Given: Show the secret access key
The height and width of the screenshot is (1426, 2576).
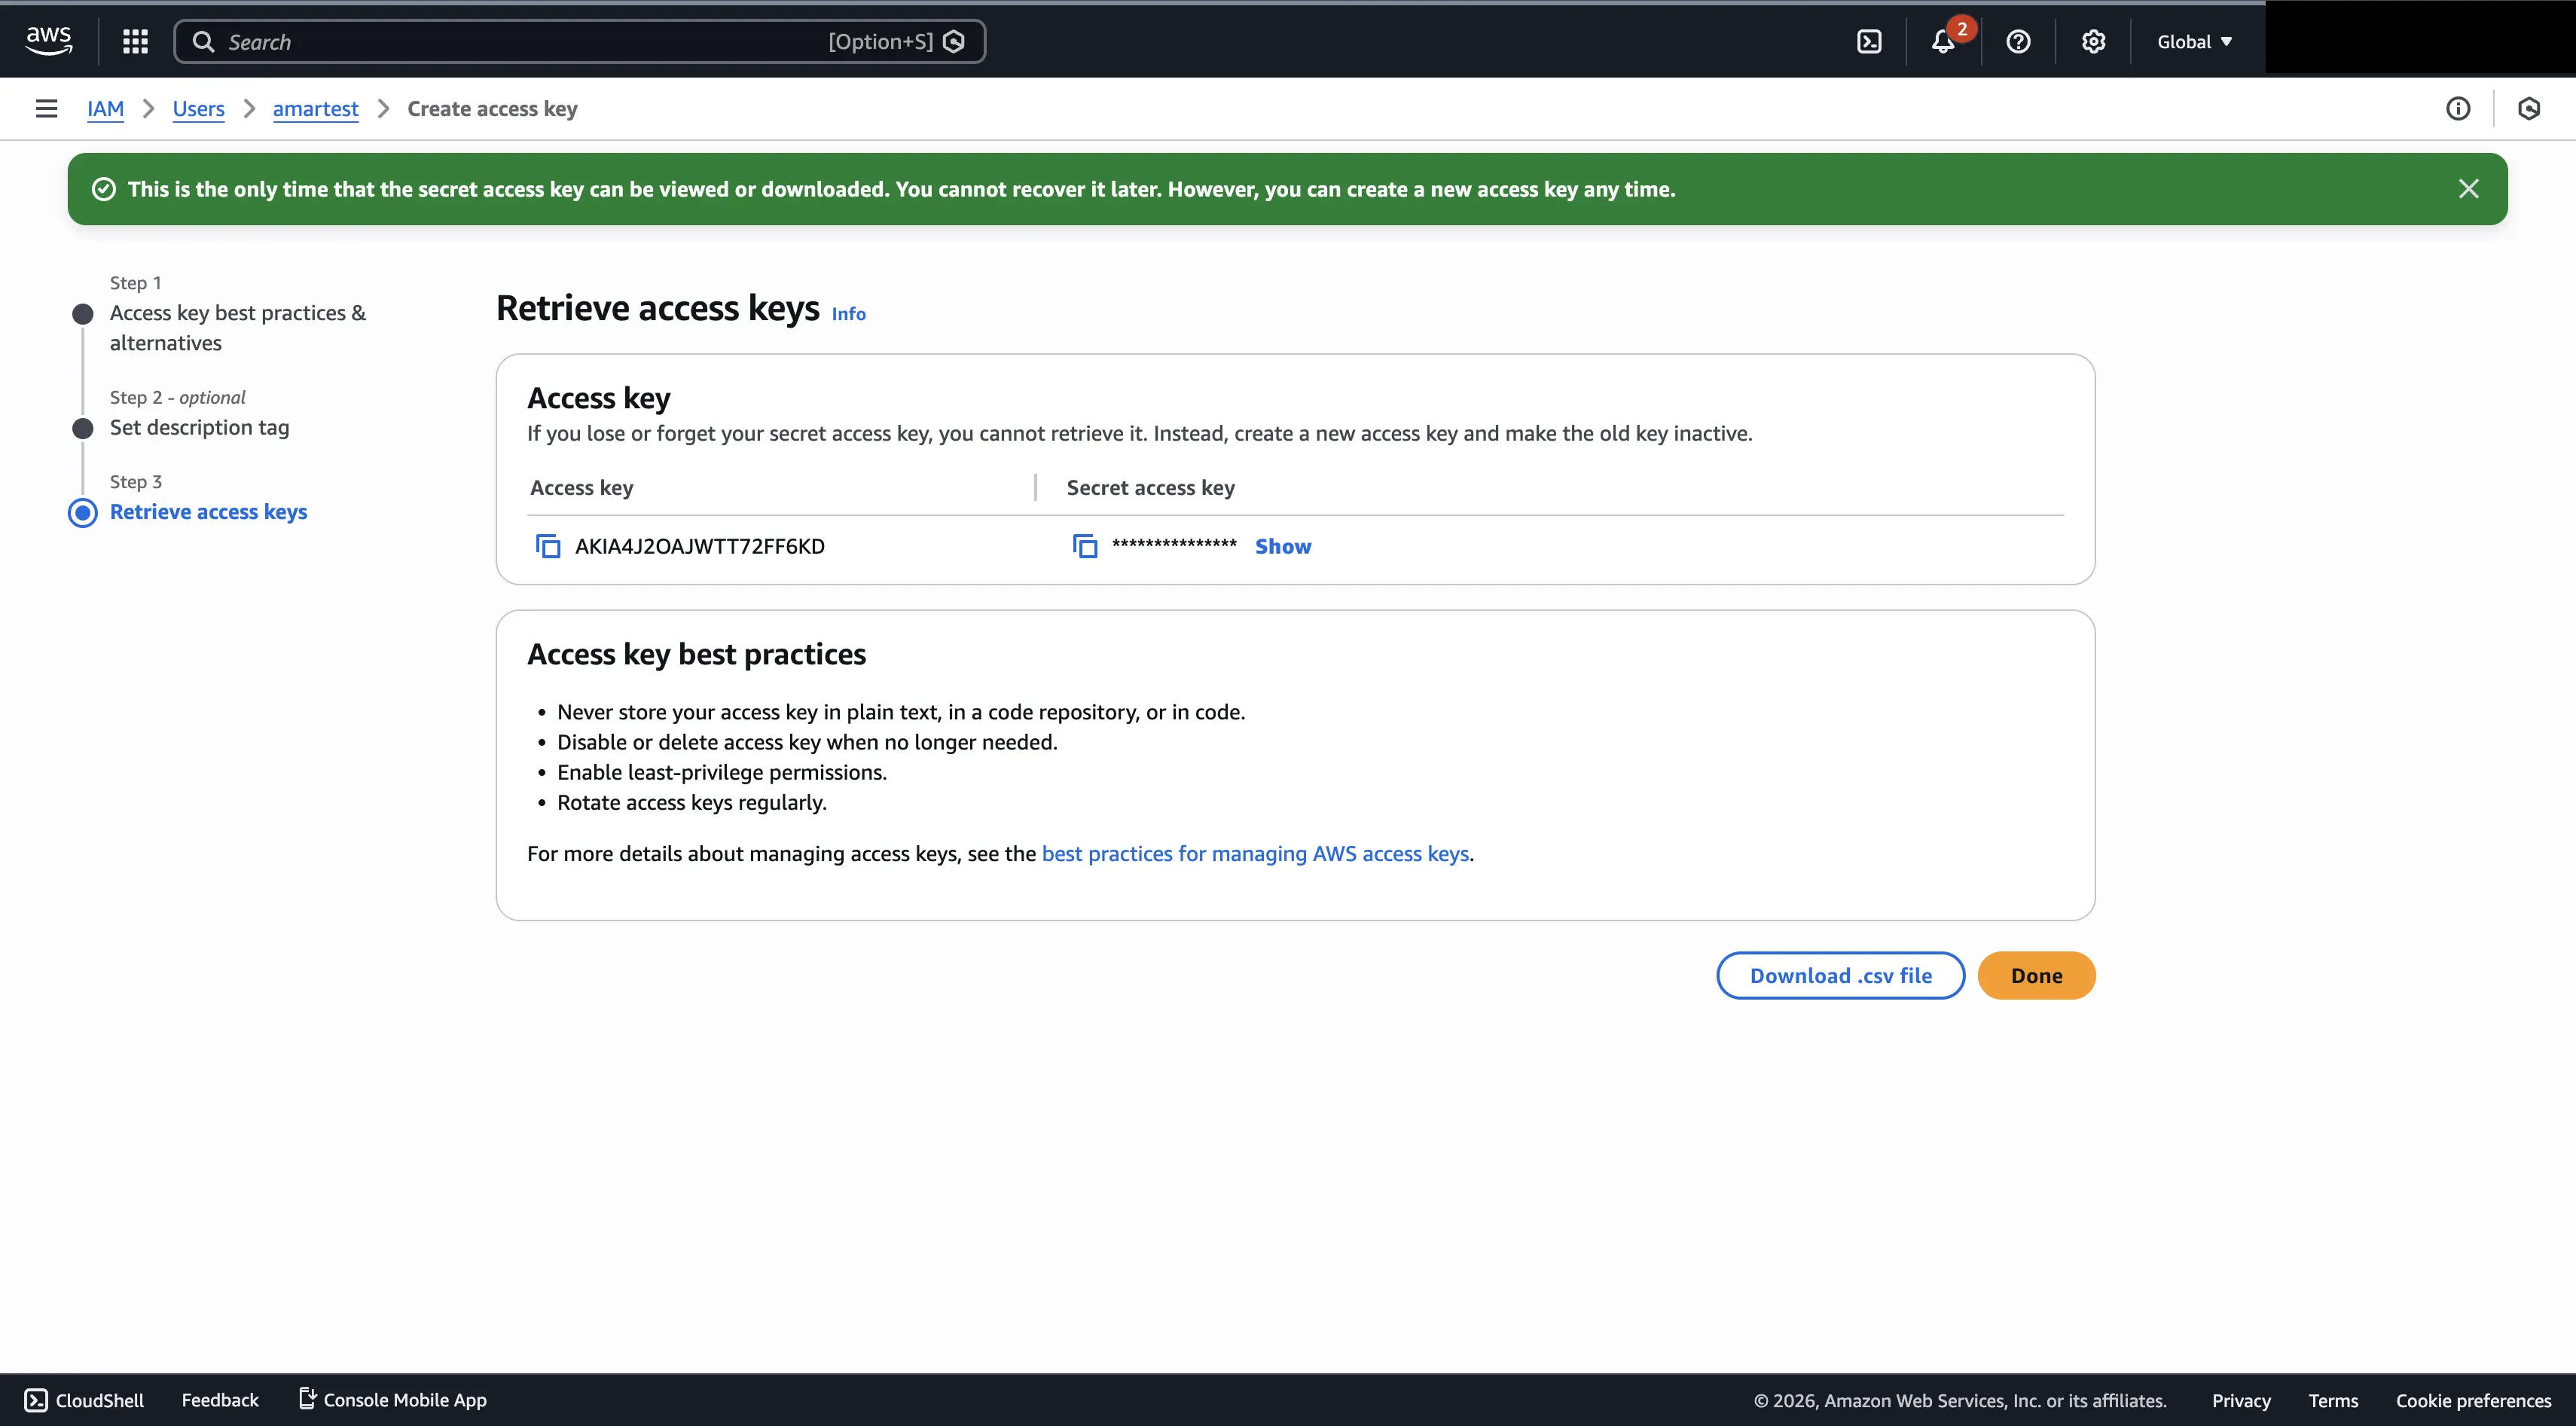Looking at the screenshot, I should (x=1283, y=546).
